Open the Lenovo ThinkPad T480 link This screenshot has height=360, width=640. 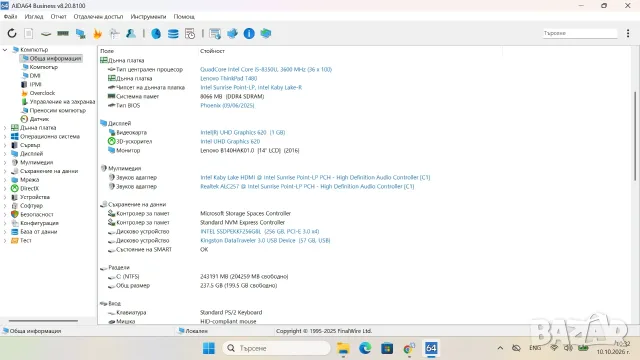click(229, 78)
